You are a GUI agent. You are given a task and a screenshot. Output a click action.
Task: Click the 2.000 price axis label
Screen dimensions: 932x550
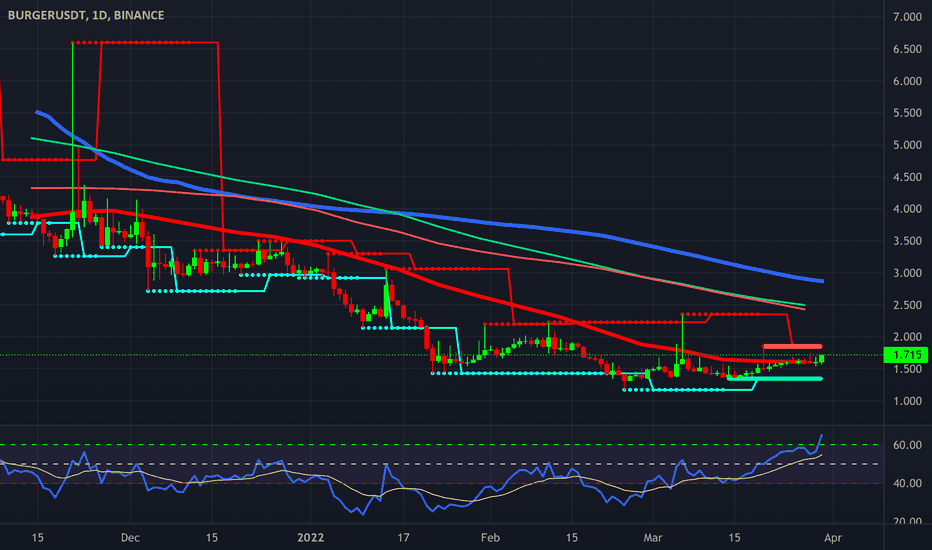tap(907, 337)
